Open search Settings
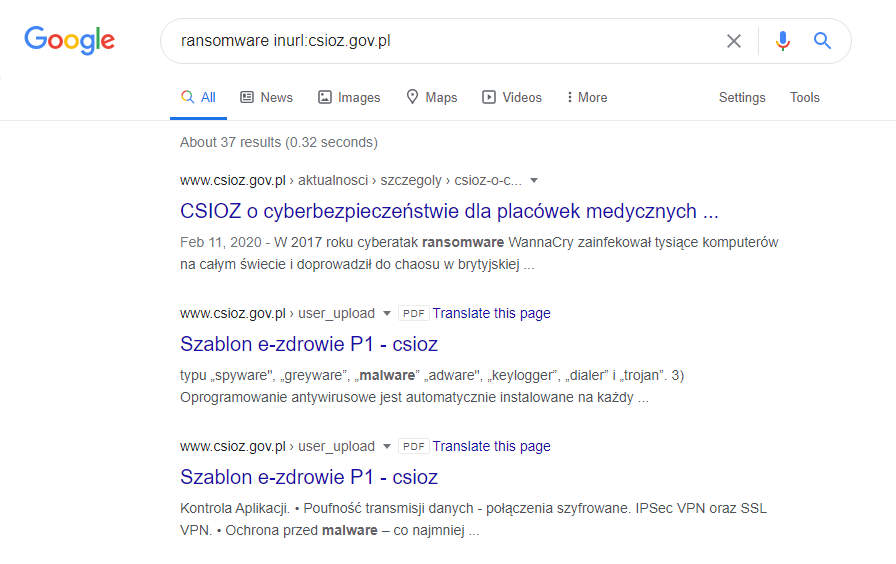 coord(742,98)
